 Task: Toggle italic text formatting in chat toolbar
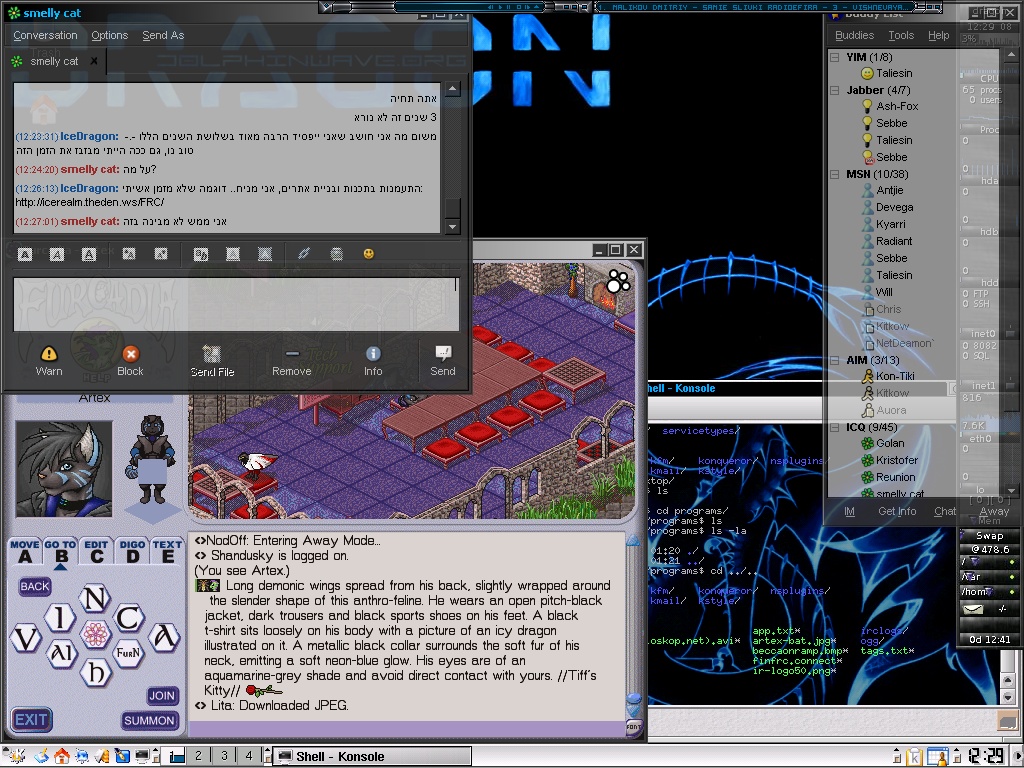57,255
